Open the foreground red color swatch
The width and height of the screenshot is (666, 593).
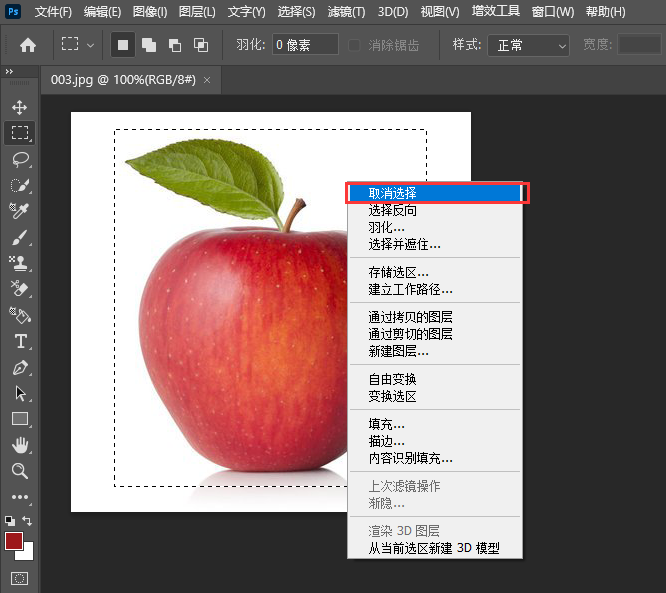click(x=14, y=541)
